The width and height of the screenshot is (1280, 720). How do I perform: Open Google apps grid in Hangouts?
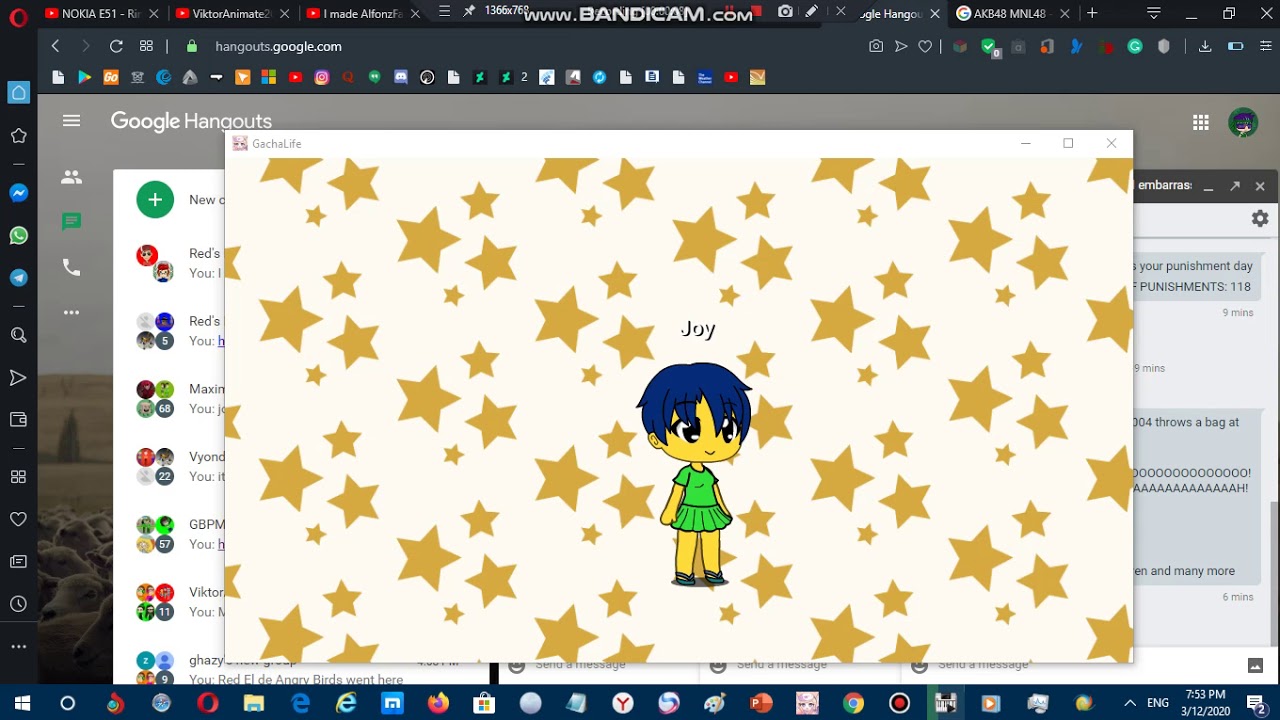pos(1201,122)
